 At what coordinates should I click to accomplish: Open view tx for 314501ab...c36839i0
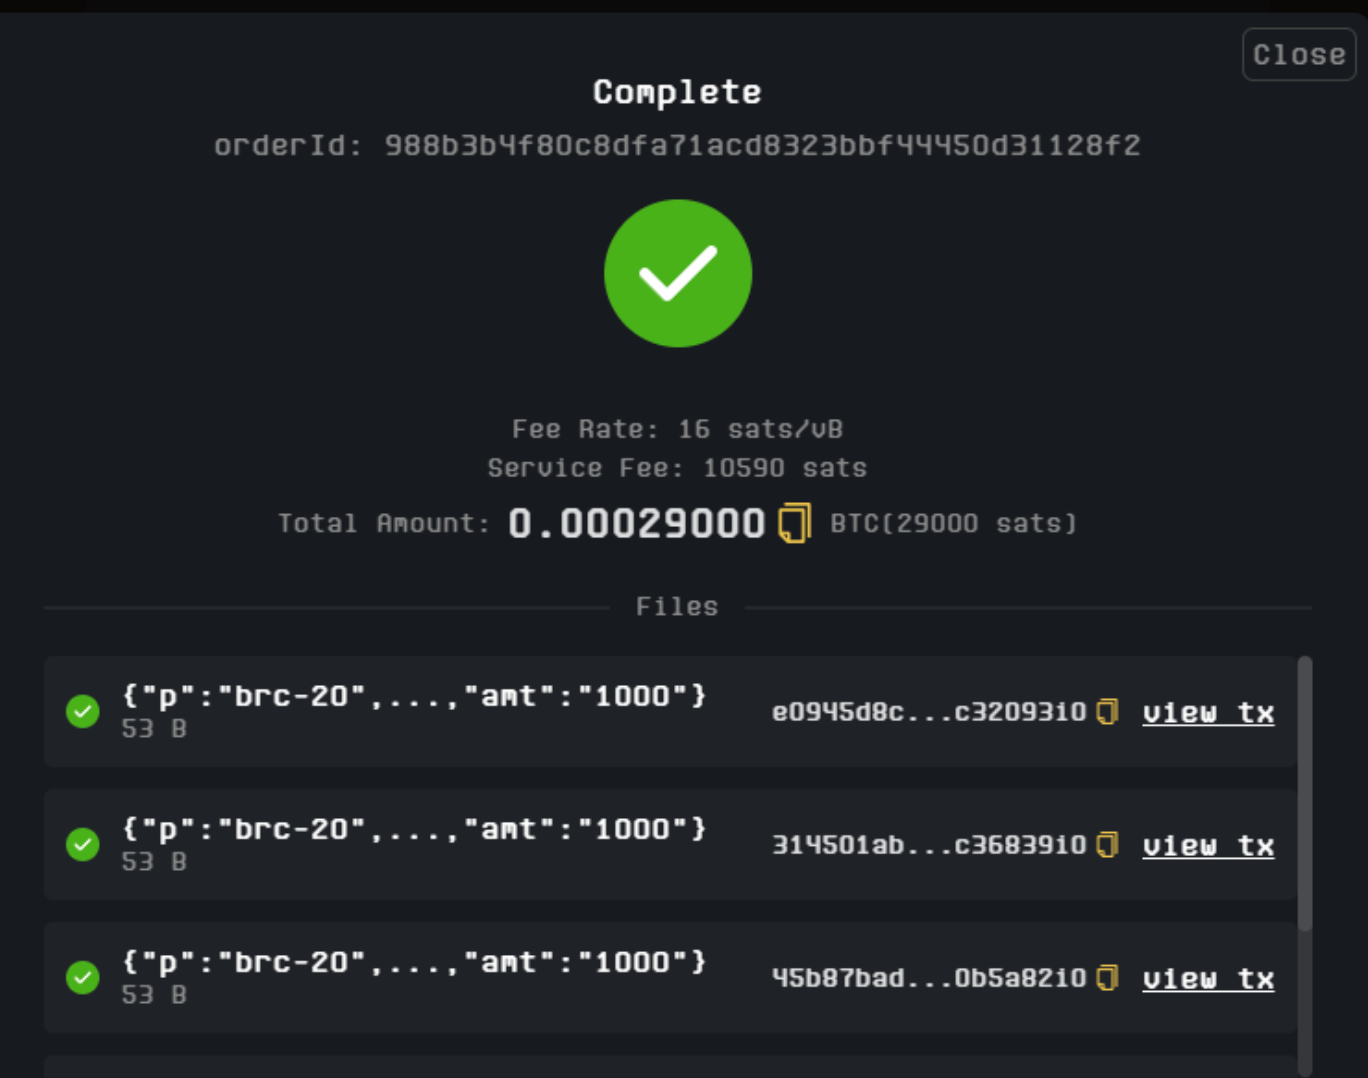click(1208, 845)
